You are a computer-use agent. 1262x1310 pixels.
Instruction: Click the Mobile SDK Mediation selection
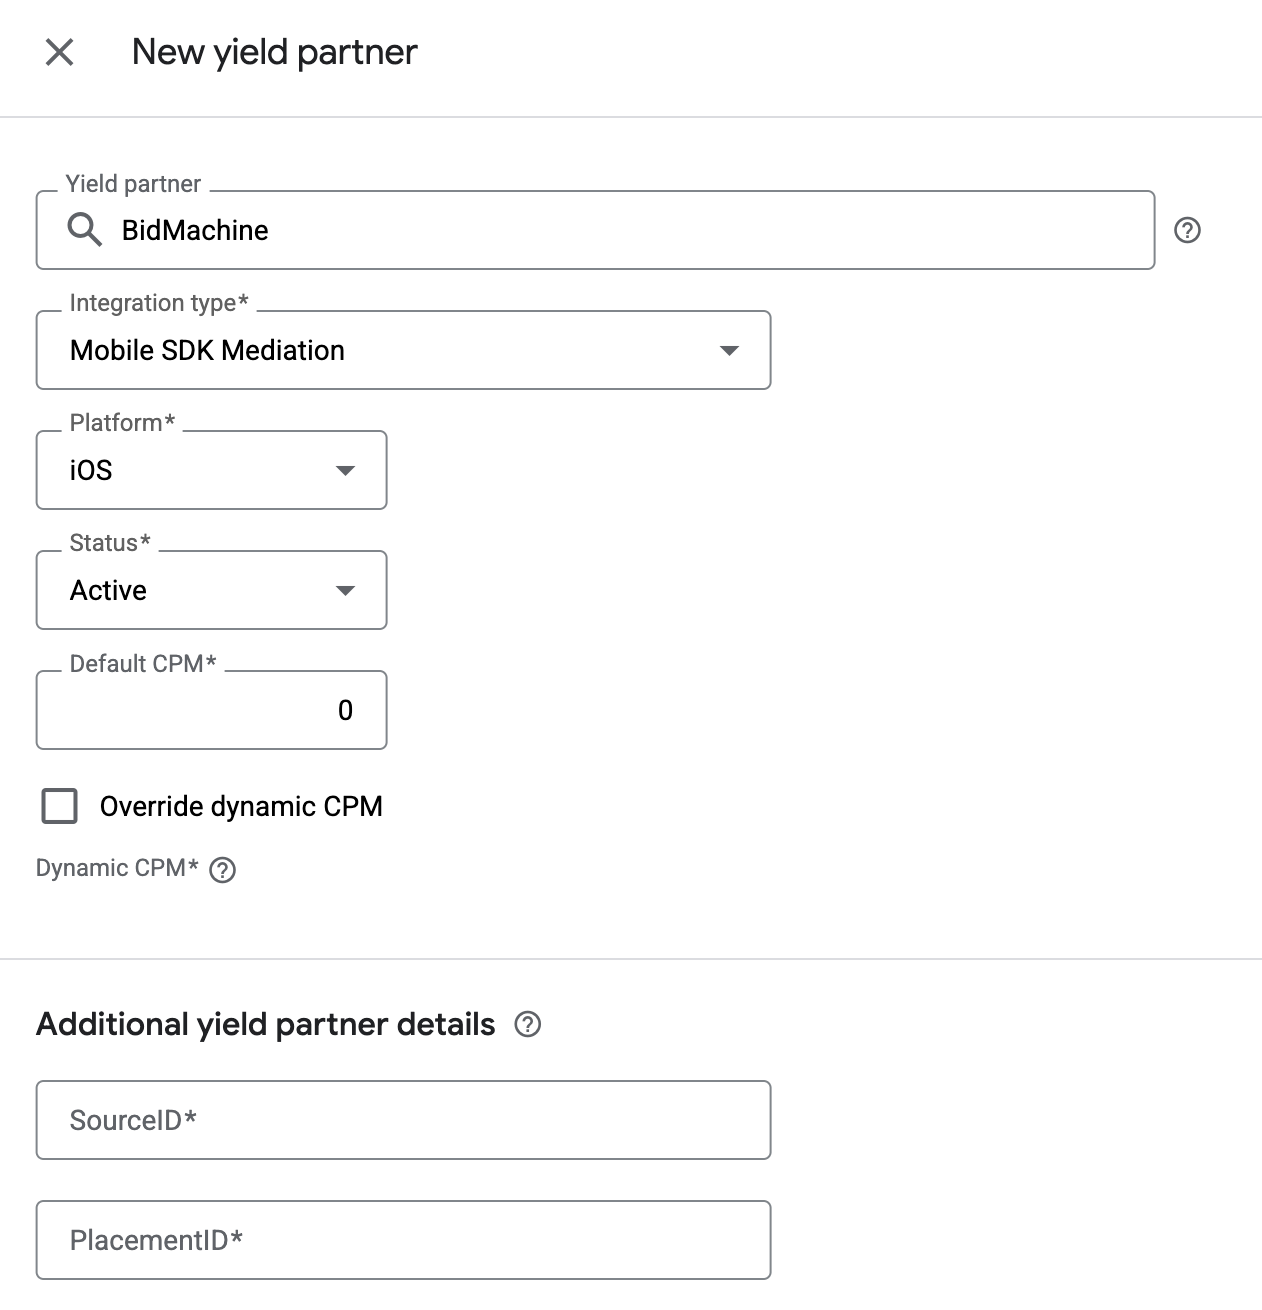[x=207, y=350]
